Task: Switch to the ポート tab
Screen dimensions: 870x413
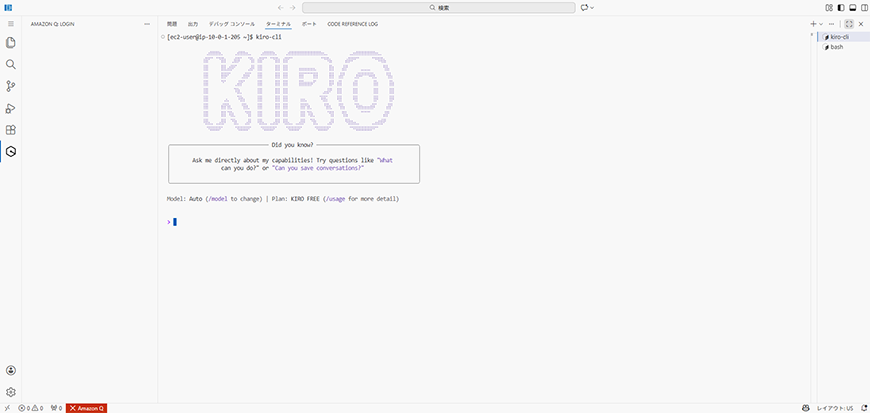Action: coord(309,24)
